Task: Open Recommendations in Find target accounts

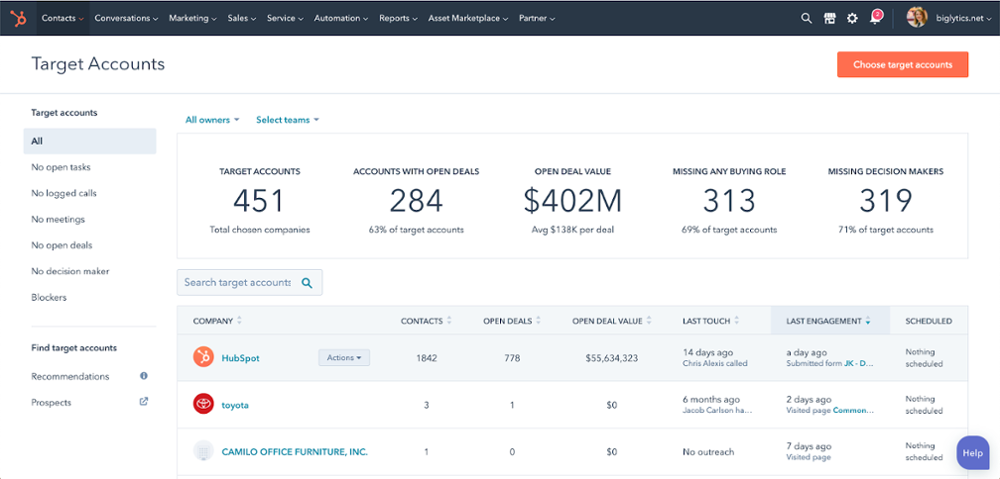Action: 70,376
